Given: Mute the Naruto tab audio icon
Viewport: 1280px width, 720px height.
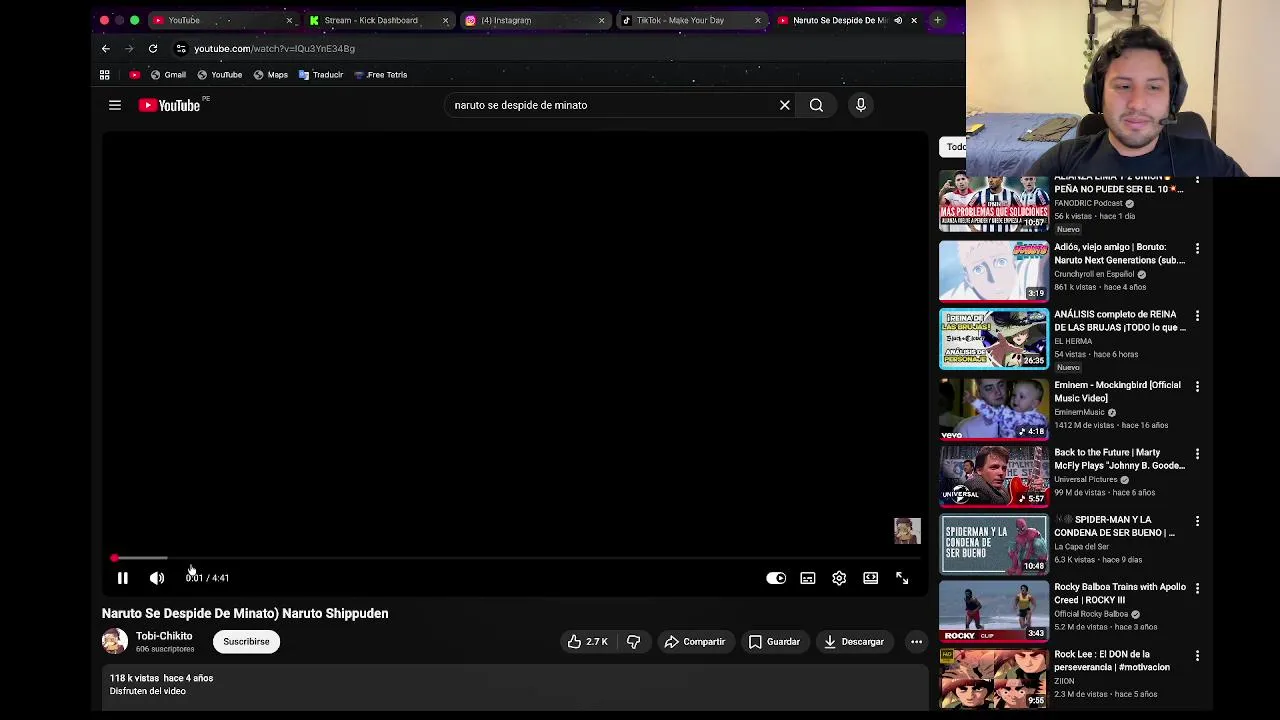Looking at the screenshot, I should point(898,20).
